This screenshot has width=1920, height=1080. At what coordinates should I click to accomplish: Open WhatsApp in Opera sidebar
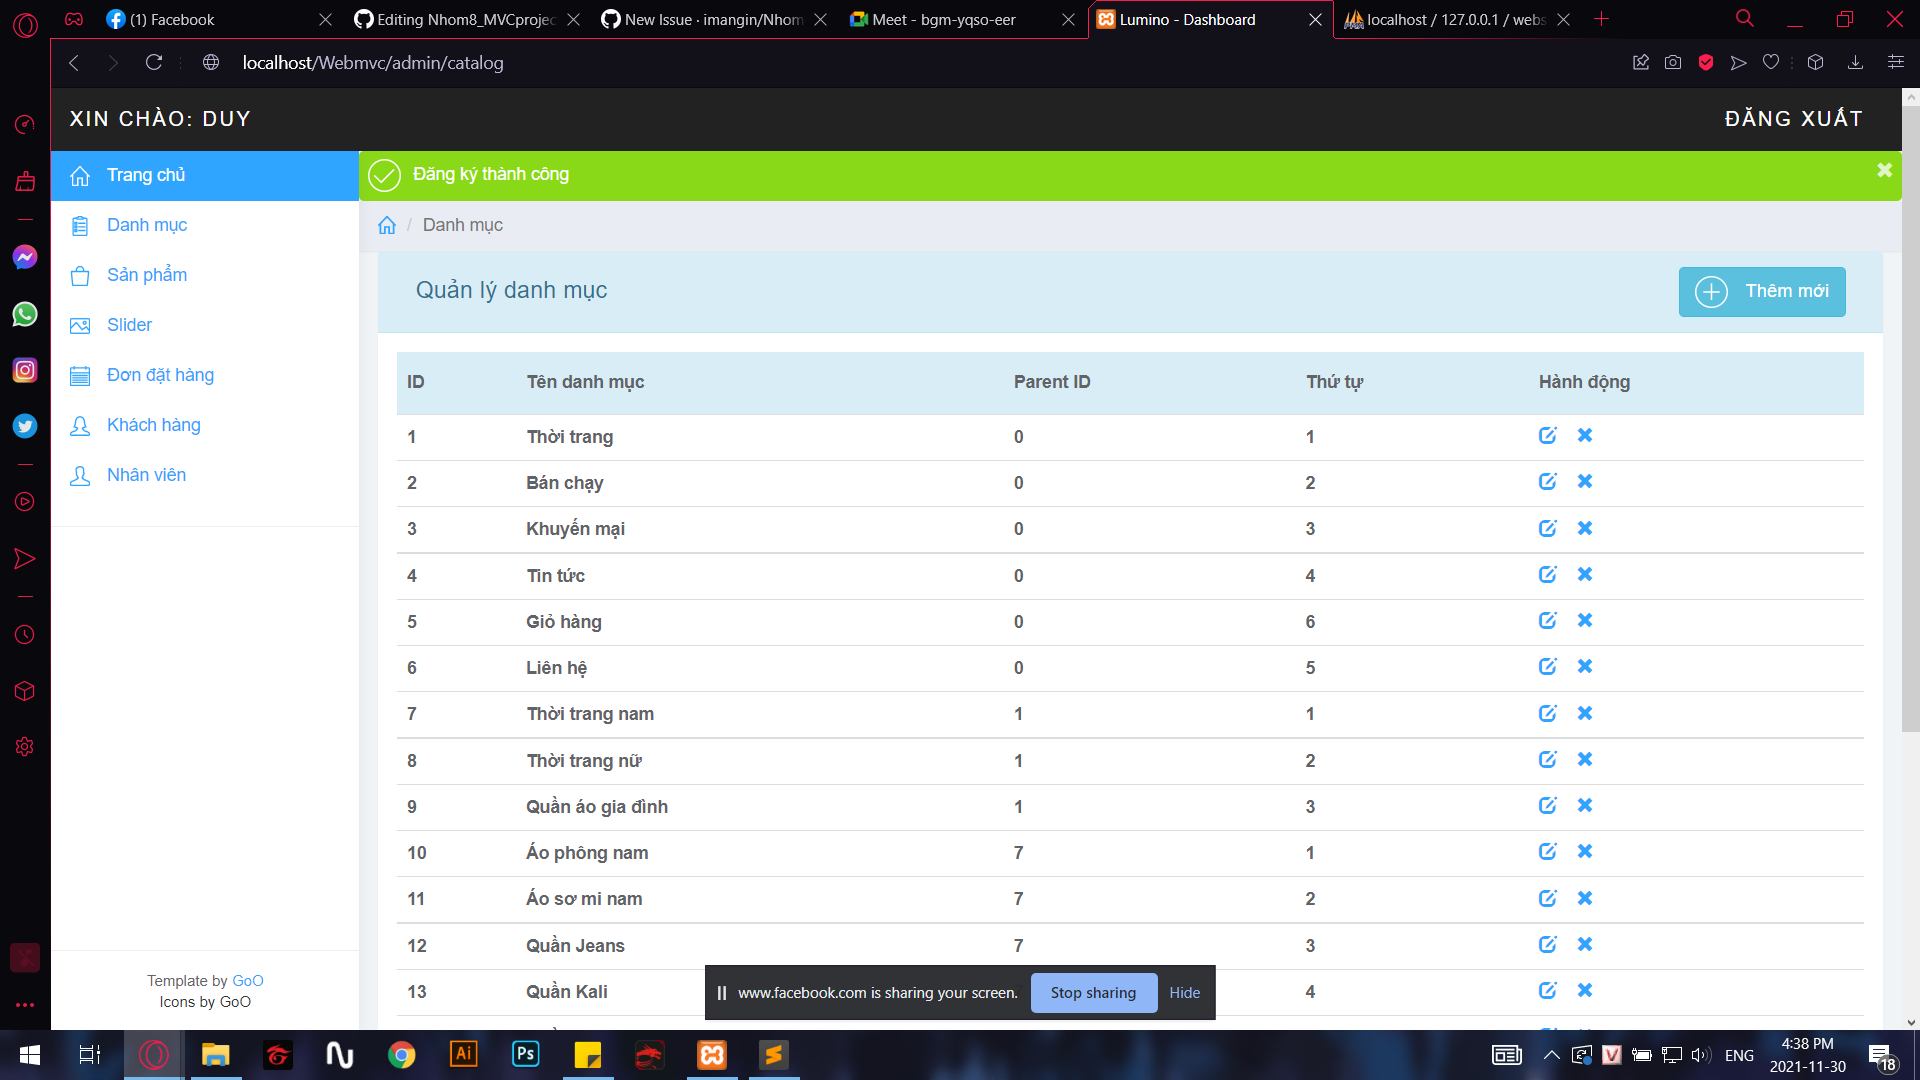click(25, 314)
